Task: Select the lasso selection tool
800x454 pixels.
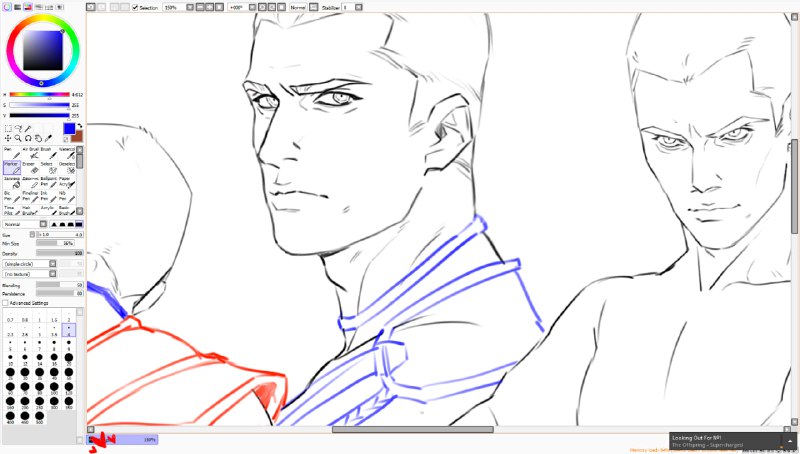Action: click(x=18, y=129)
